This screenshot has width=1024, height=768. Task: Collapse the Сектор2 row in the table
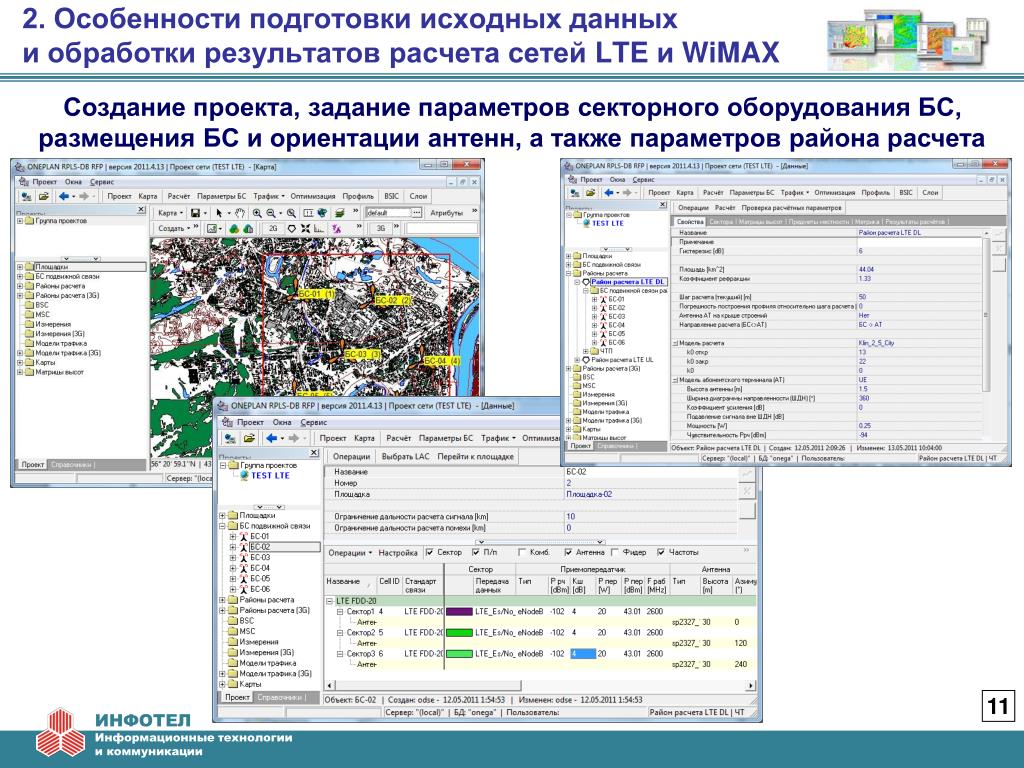point(340,633)
